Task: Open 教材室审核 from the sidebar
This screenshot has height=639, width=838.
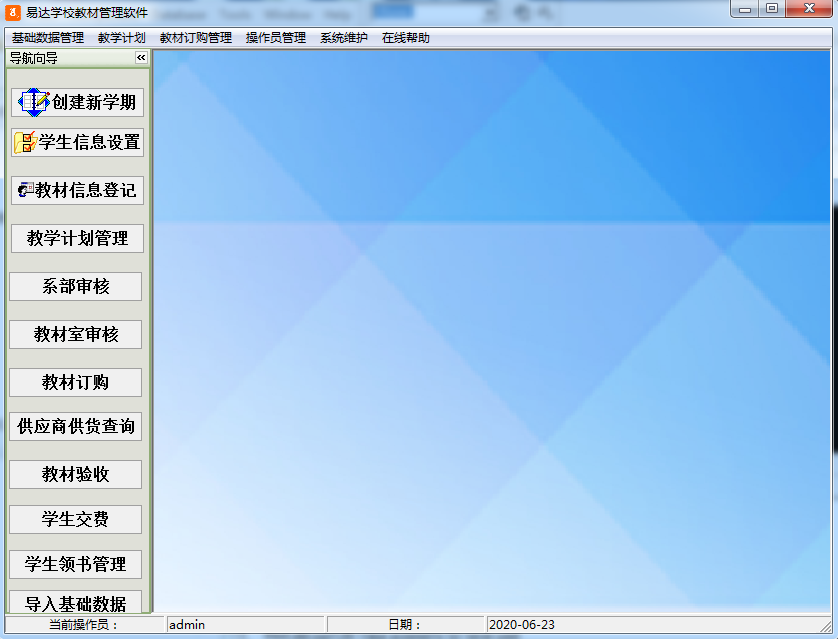Action: tap(75, 334)
